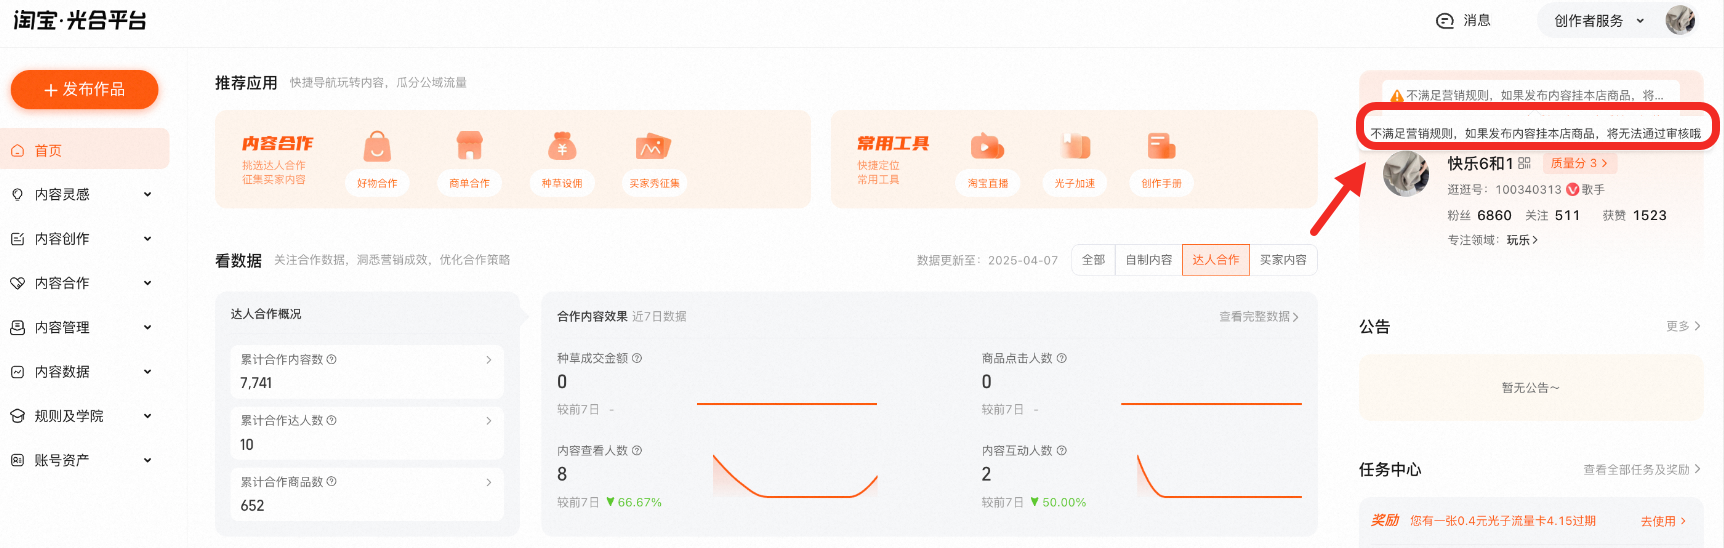Open 查看全部任务及奖励 link
The height and width of the screenshot is (548, 1724).
[x=1641, y=469]
